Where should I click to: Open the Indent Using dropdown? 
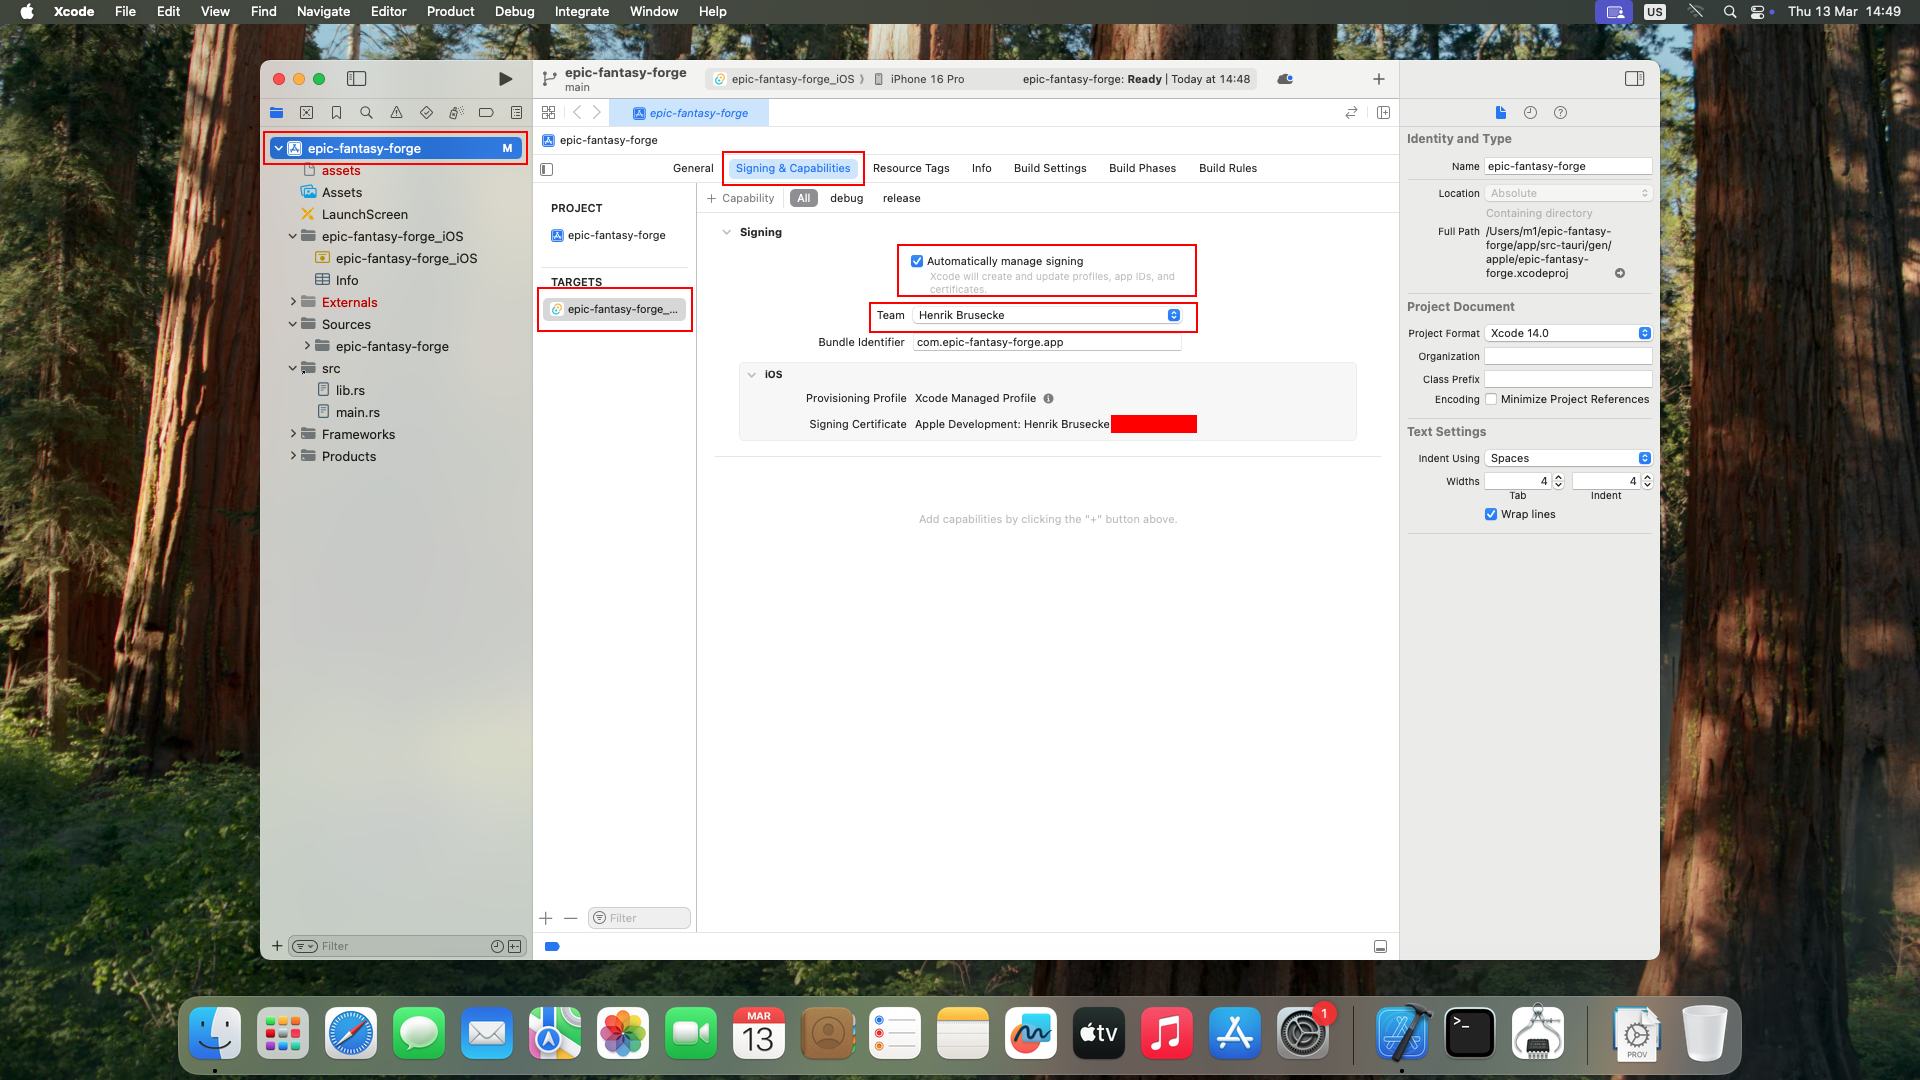[x=1568, y=458]
